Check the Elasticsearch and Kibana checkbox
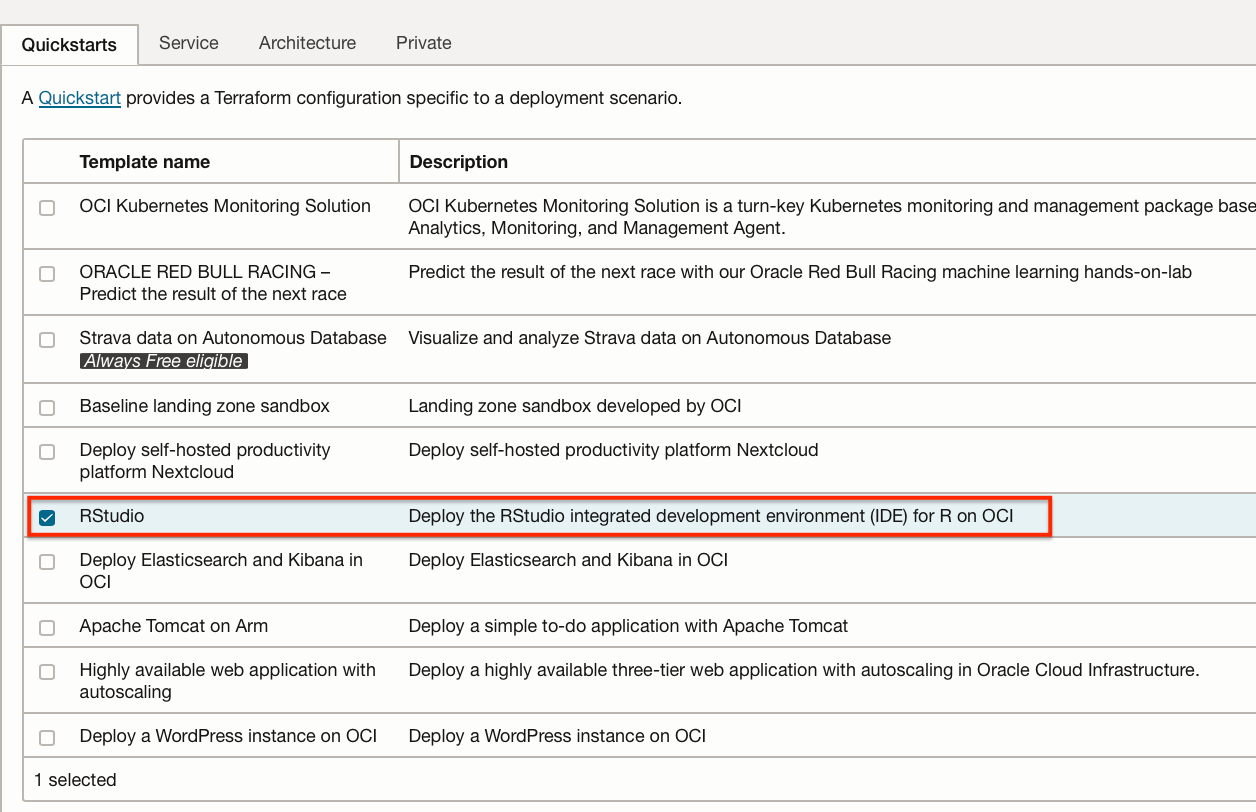Viewport: 1256px width, 812px height. coord(47,562)
